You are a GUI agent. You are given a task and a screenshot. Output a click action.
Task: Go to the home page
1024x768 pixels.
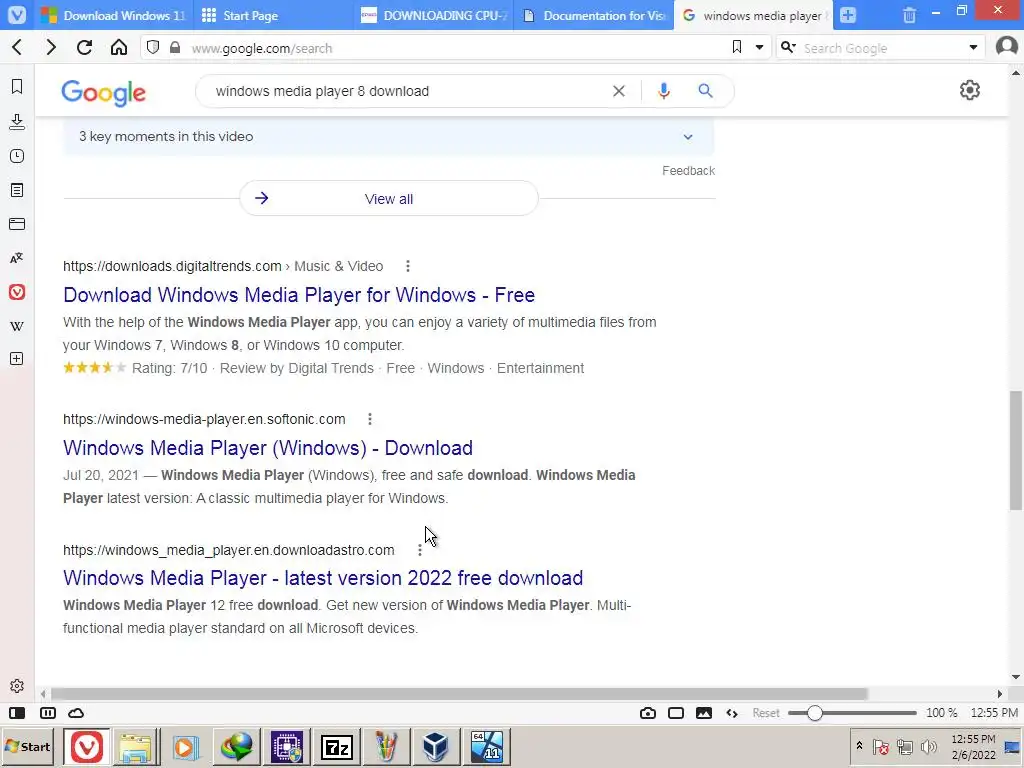tap(119, 48)
